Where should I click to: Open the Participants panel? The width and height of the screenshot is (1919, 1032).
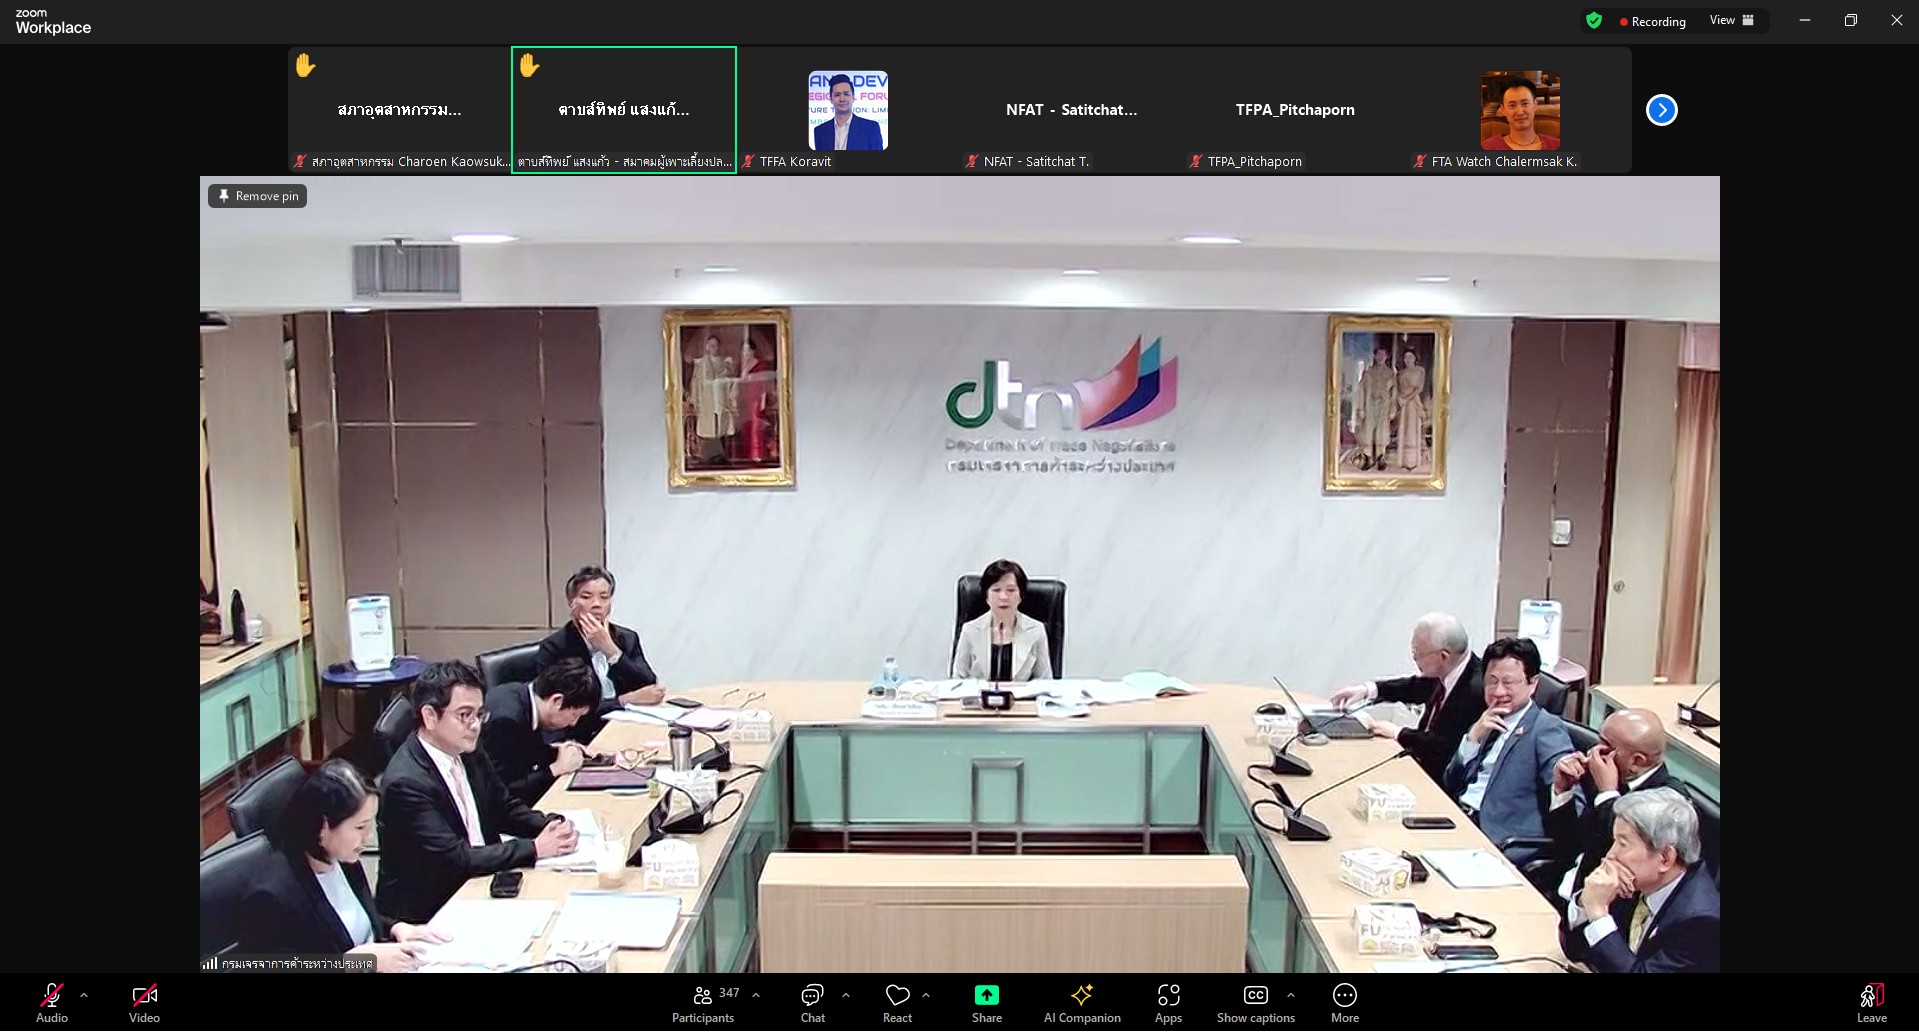[x=703, y=1003]
